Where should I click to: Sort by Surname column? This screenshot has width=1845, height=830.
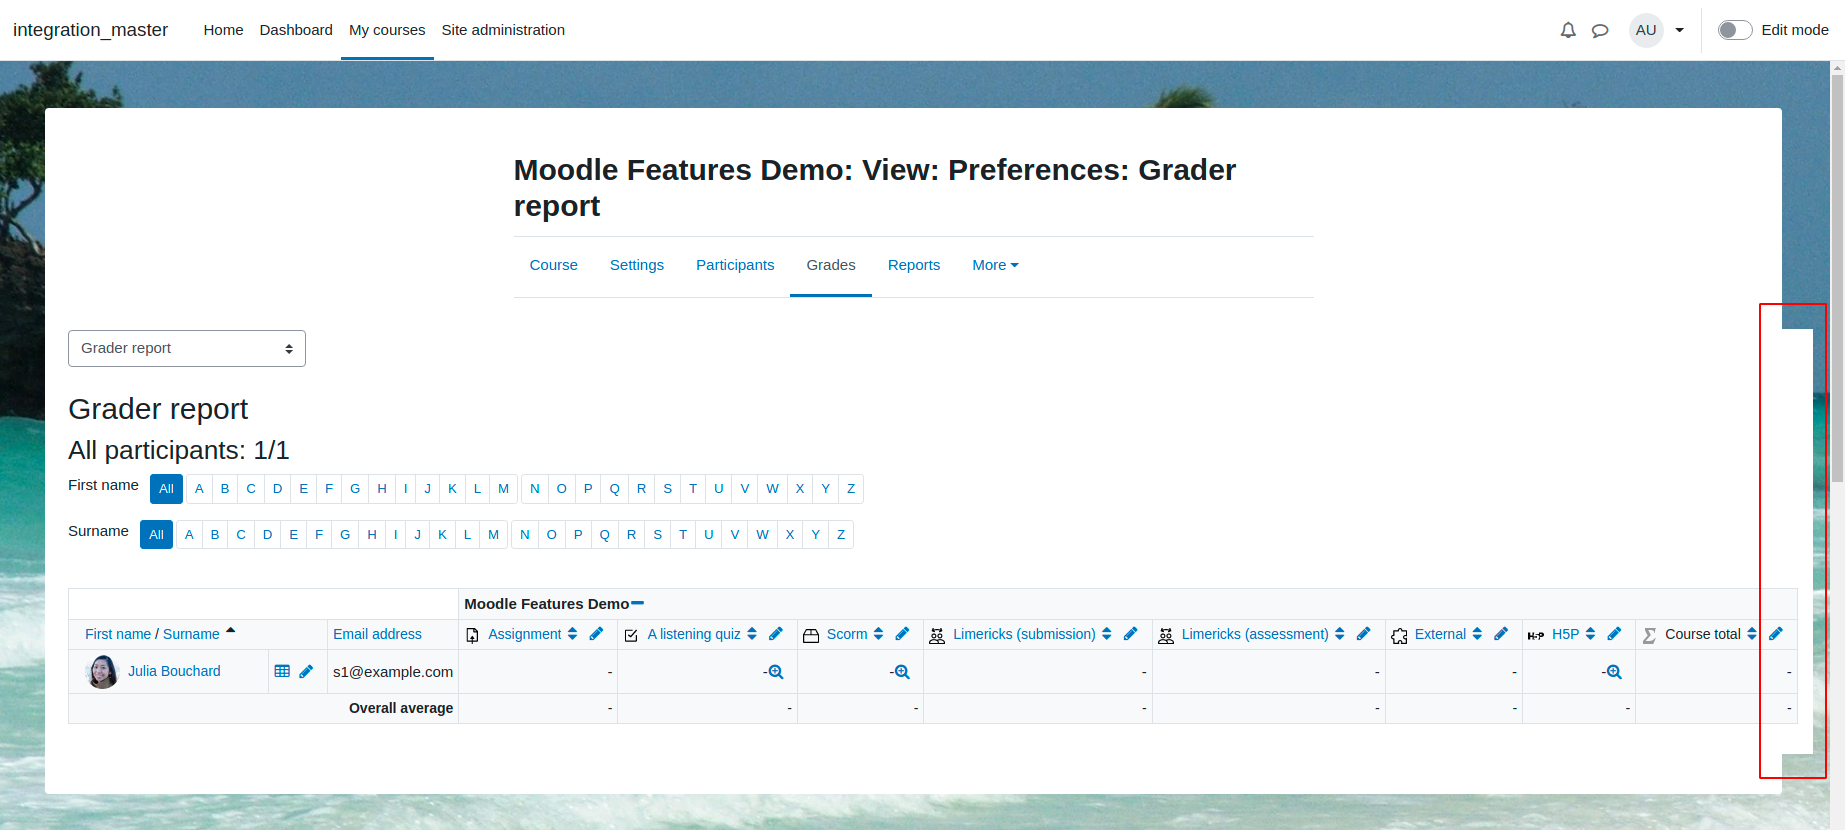(x=191, y=634)
